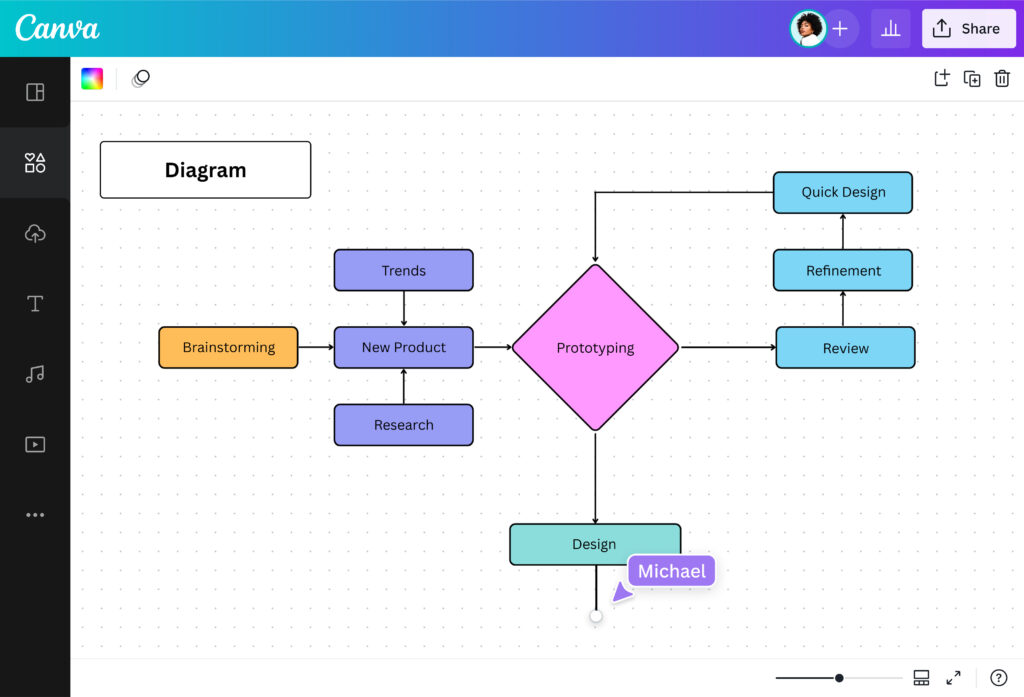Click the zoom slider handle
The image size is (1024, 697).
(x=839, y=678)
